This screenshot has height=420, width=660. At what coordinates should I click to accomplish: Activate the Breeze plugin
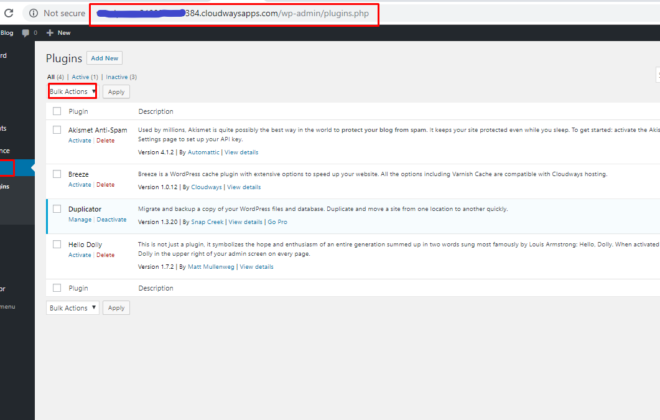pyautogui.click(x=80, y=185)
